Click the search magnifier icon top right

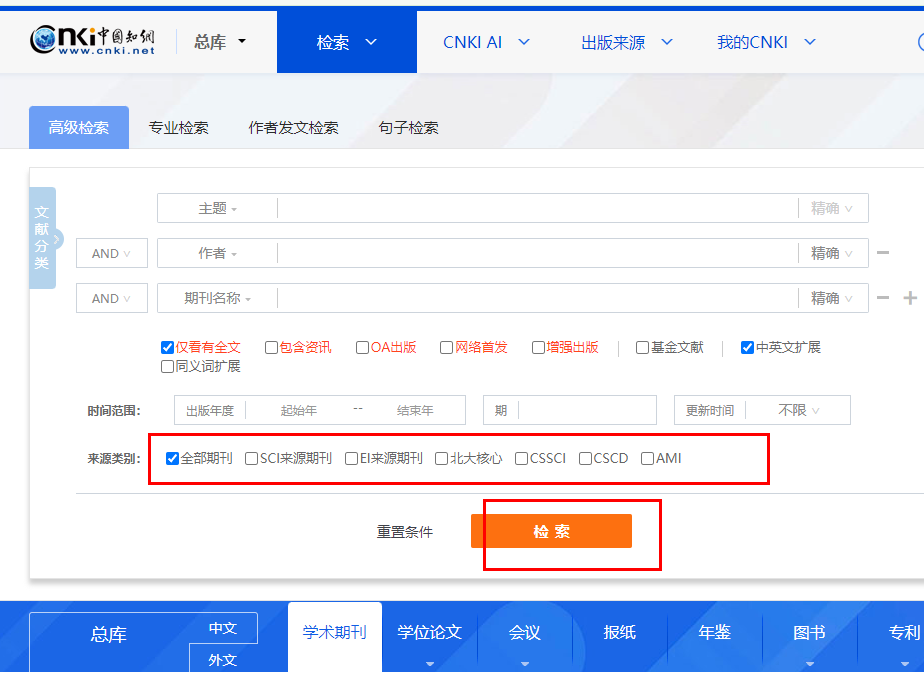tap(919, 41)
